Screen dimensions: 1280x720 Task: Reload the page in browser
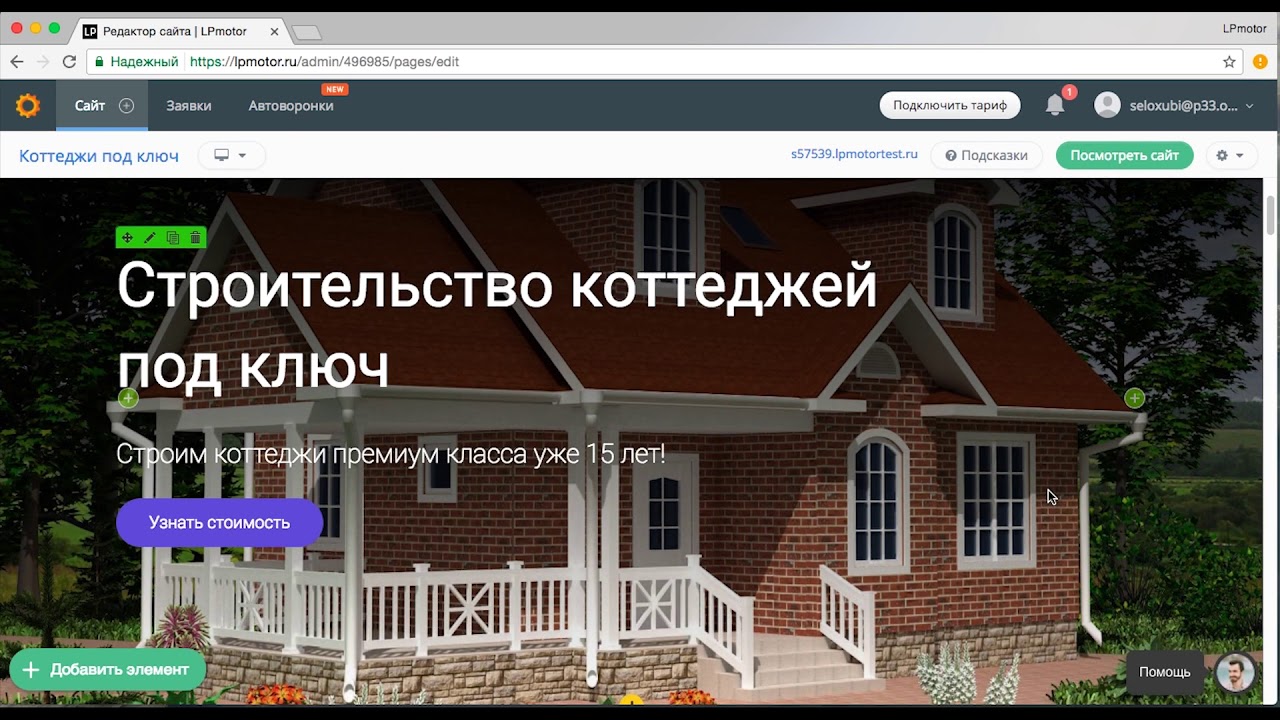(69, 62)
